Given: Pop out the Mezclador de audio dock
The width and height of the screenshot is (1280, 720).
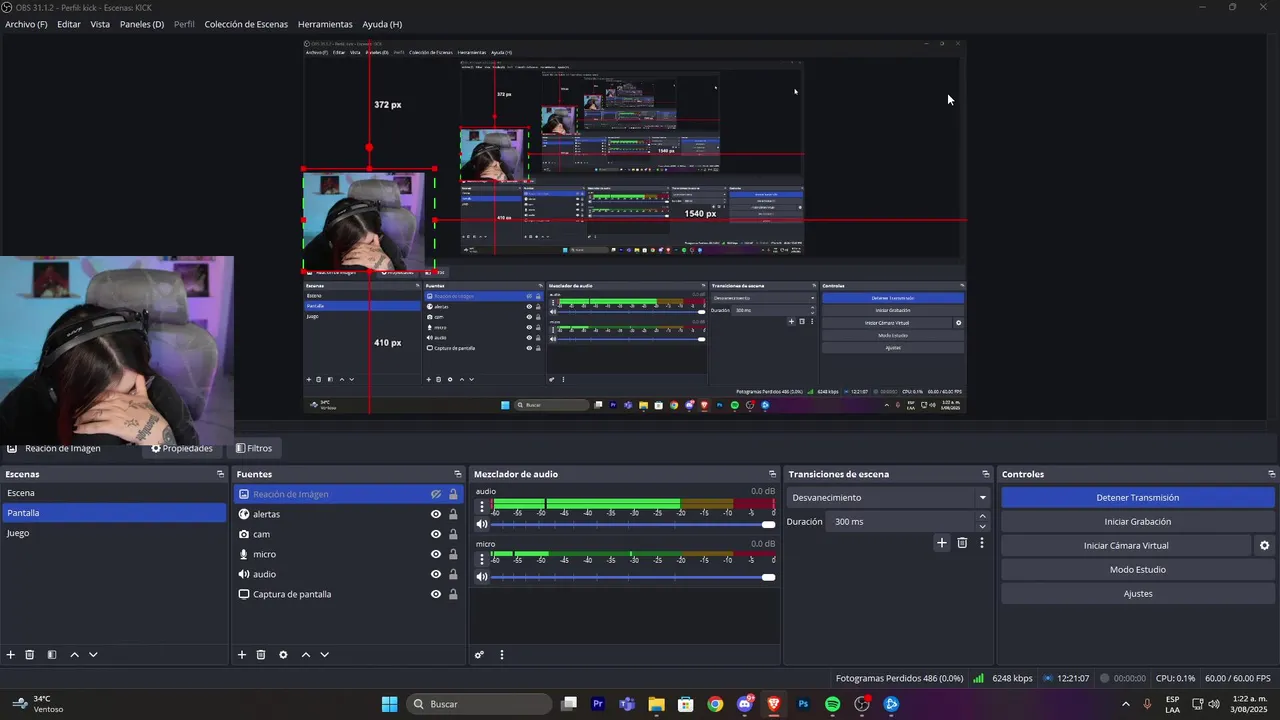Looking at the screenshot, I should click(x=772, y=474).
